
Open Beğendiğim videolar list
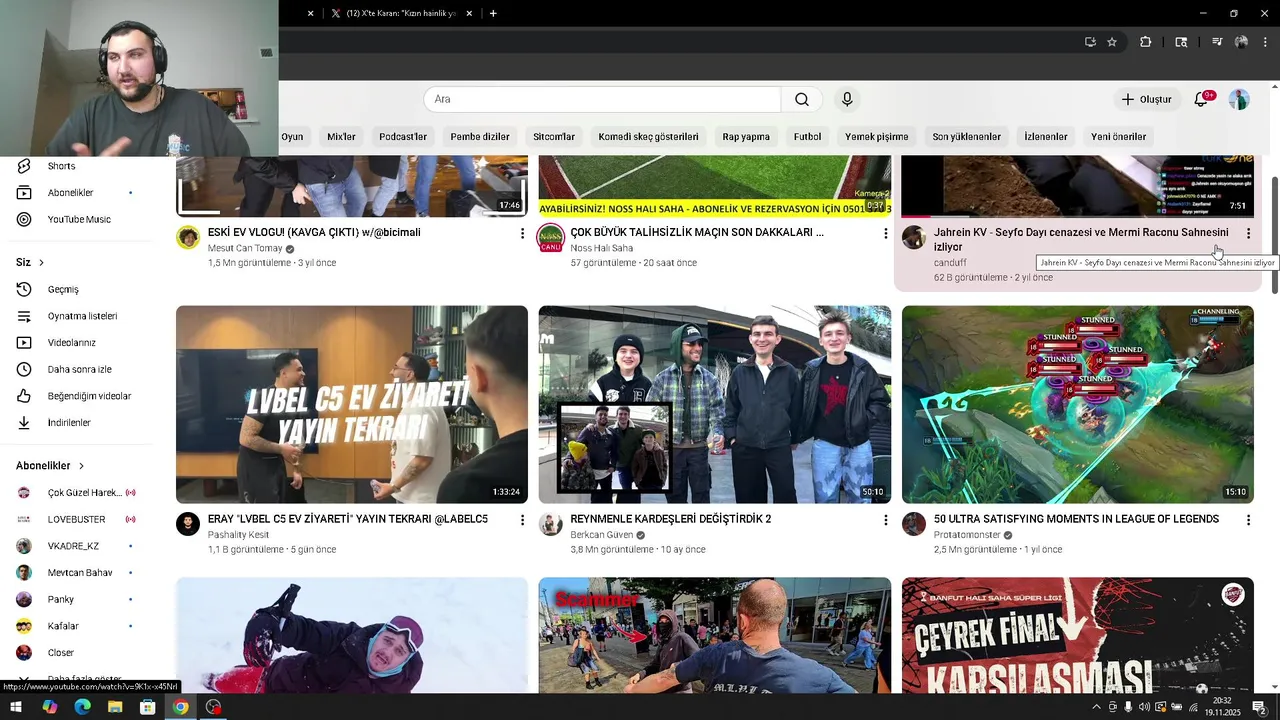pos(76,396)
